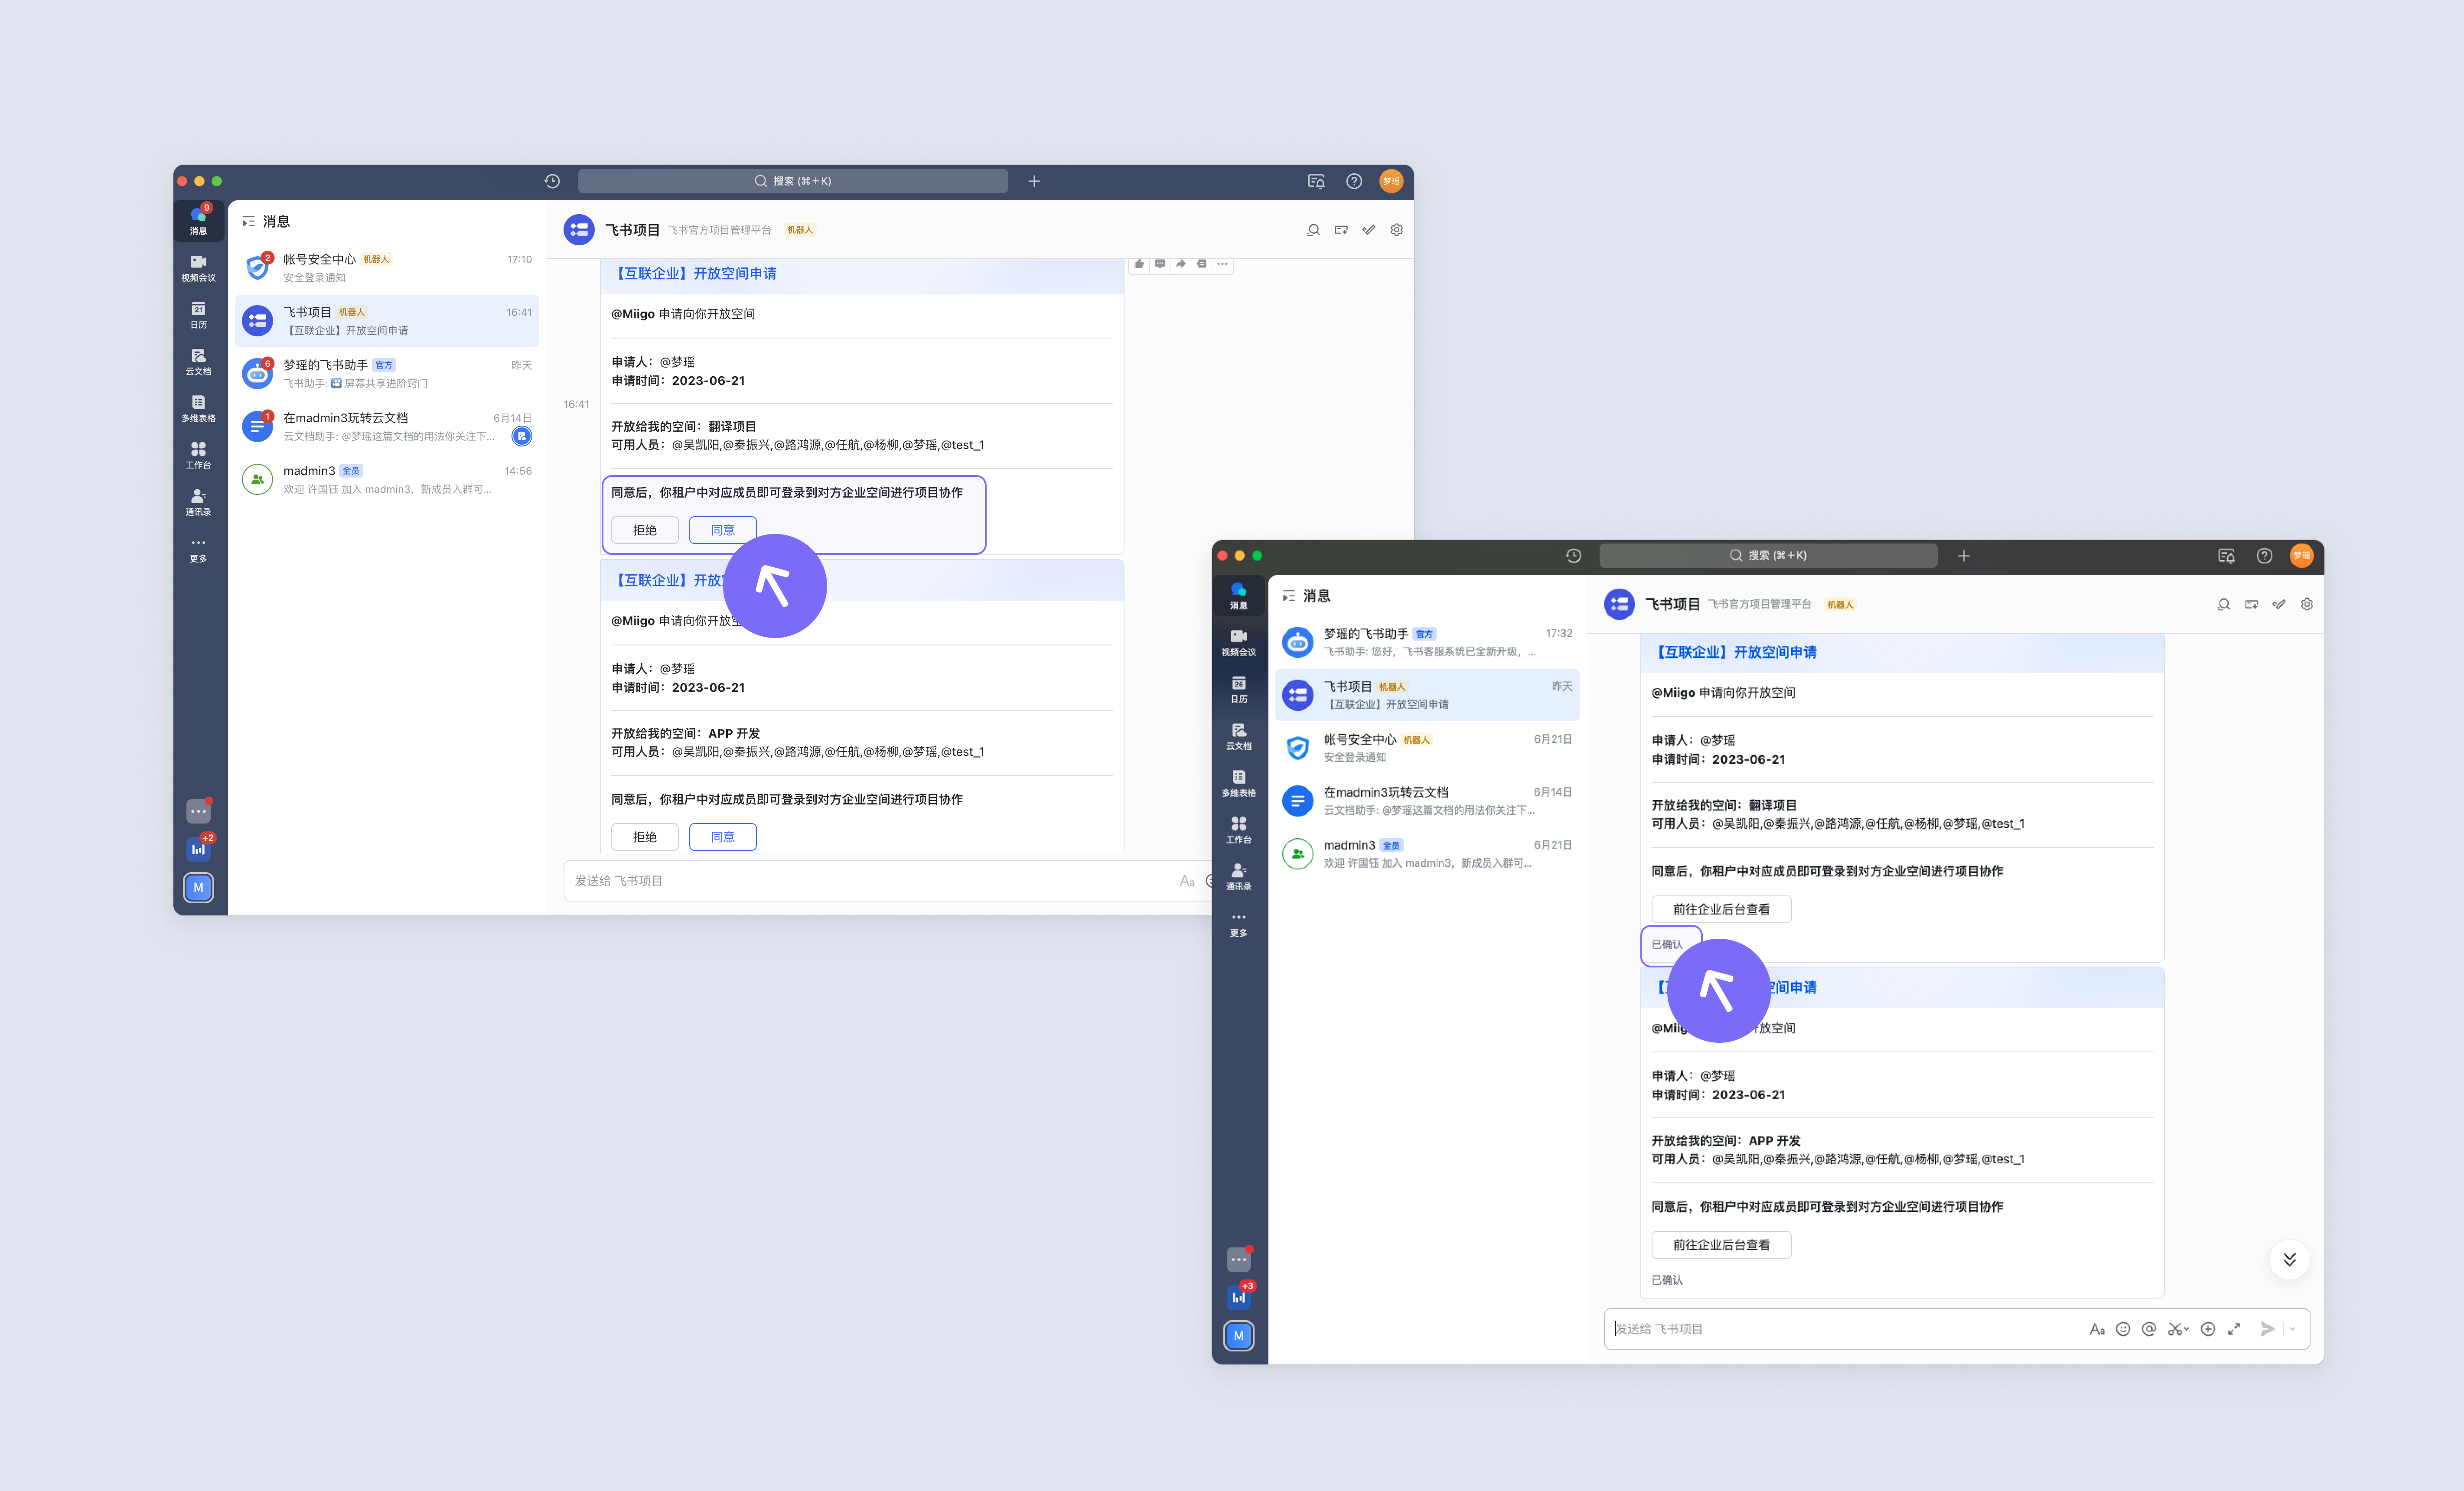The height and width of the screenshot is (1491, 2464).
Task: Open history icon in back window title bar
Action: coord(552,181)
